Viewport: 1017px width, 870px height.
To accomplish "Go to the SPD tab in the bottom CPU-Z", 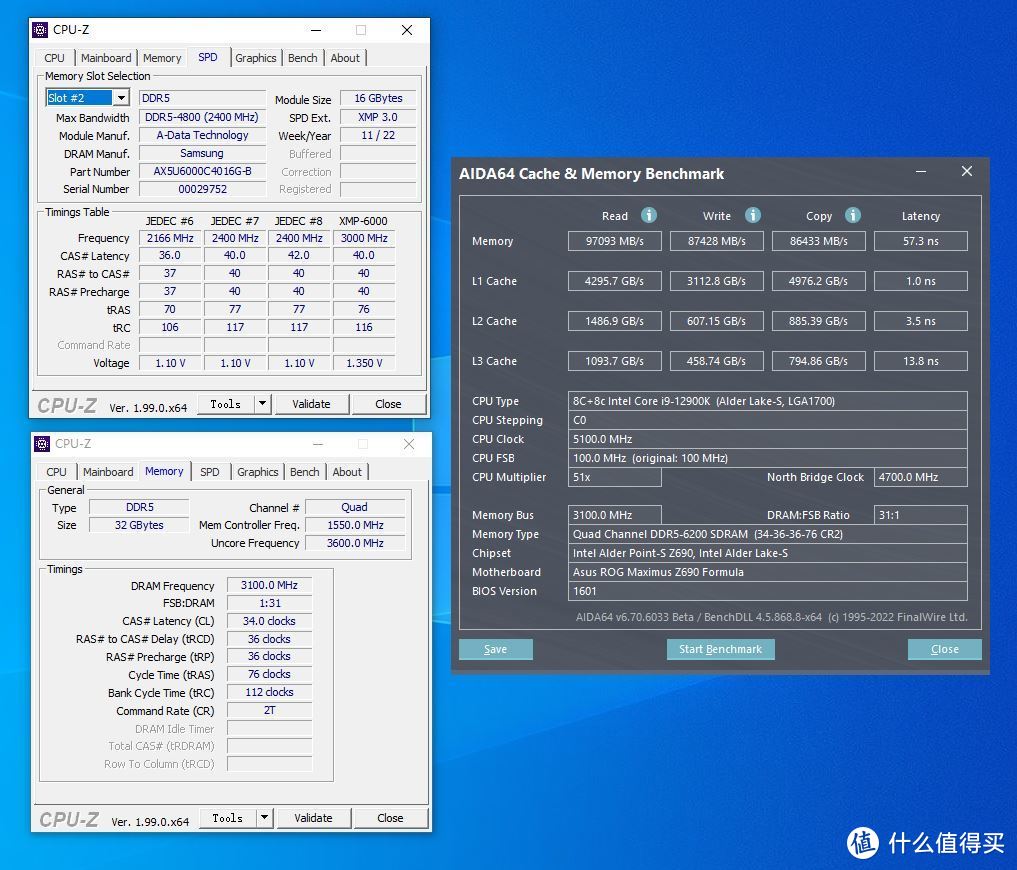I will tap(210, 472).
